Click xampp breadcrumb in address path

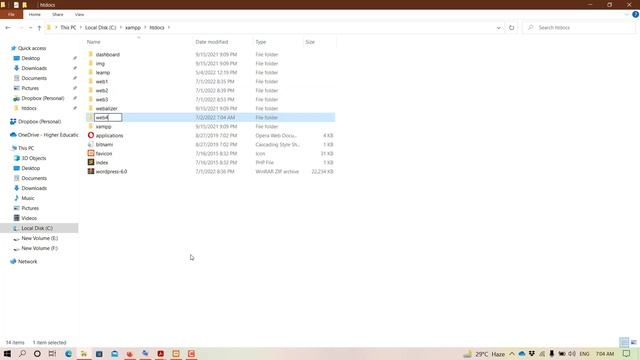[133, 28]
